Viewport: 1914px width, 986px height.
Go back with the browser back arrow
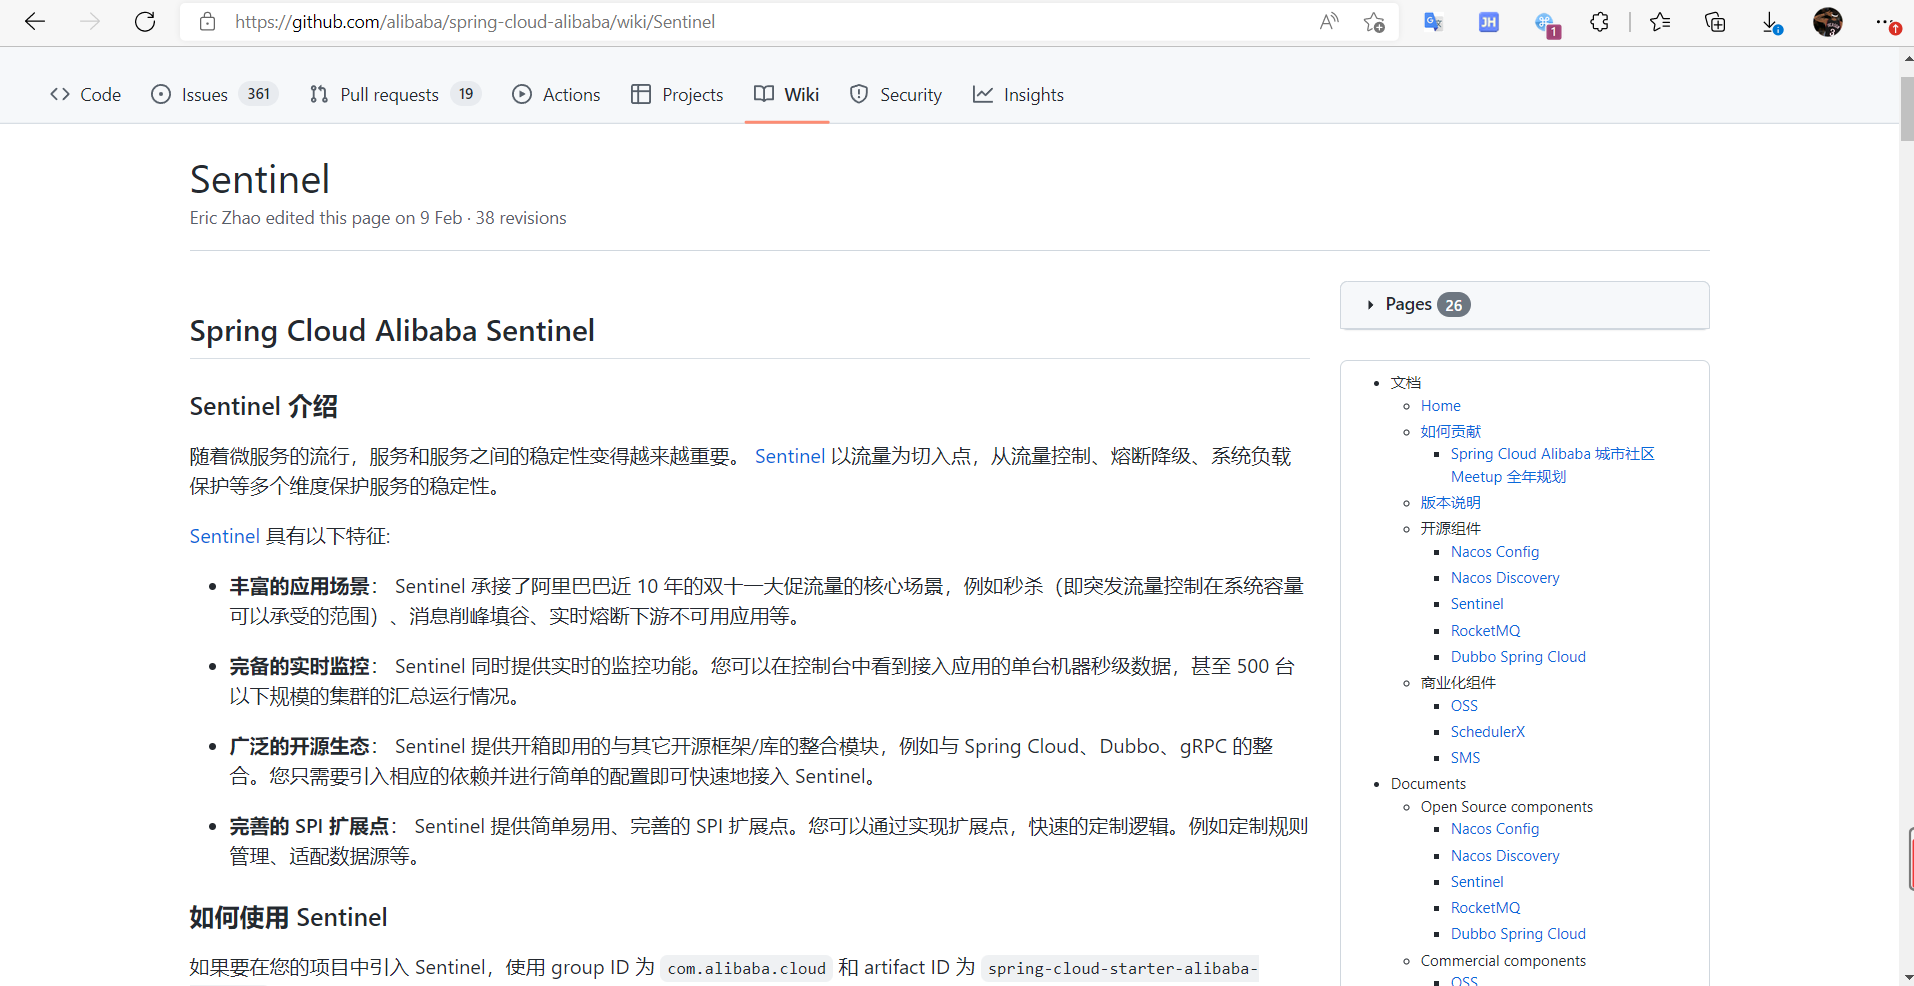[35, 22]
